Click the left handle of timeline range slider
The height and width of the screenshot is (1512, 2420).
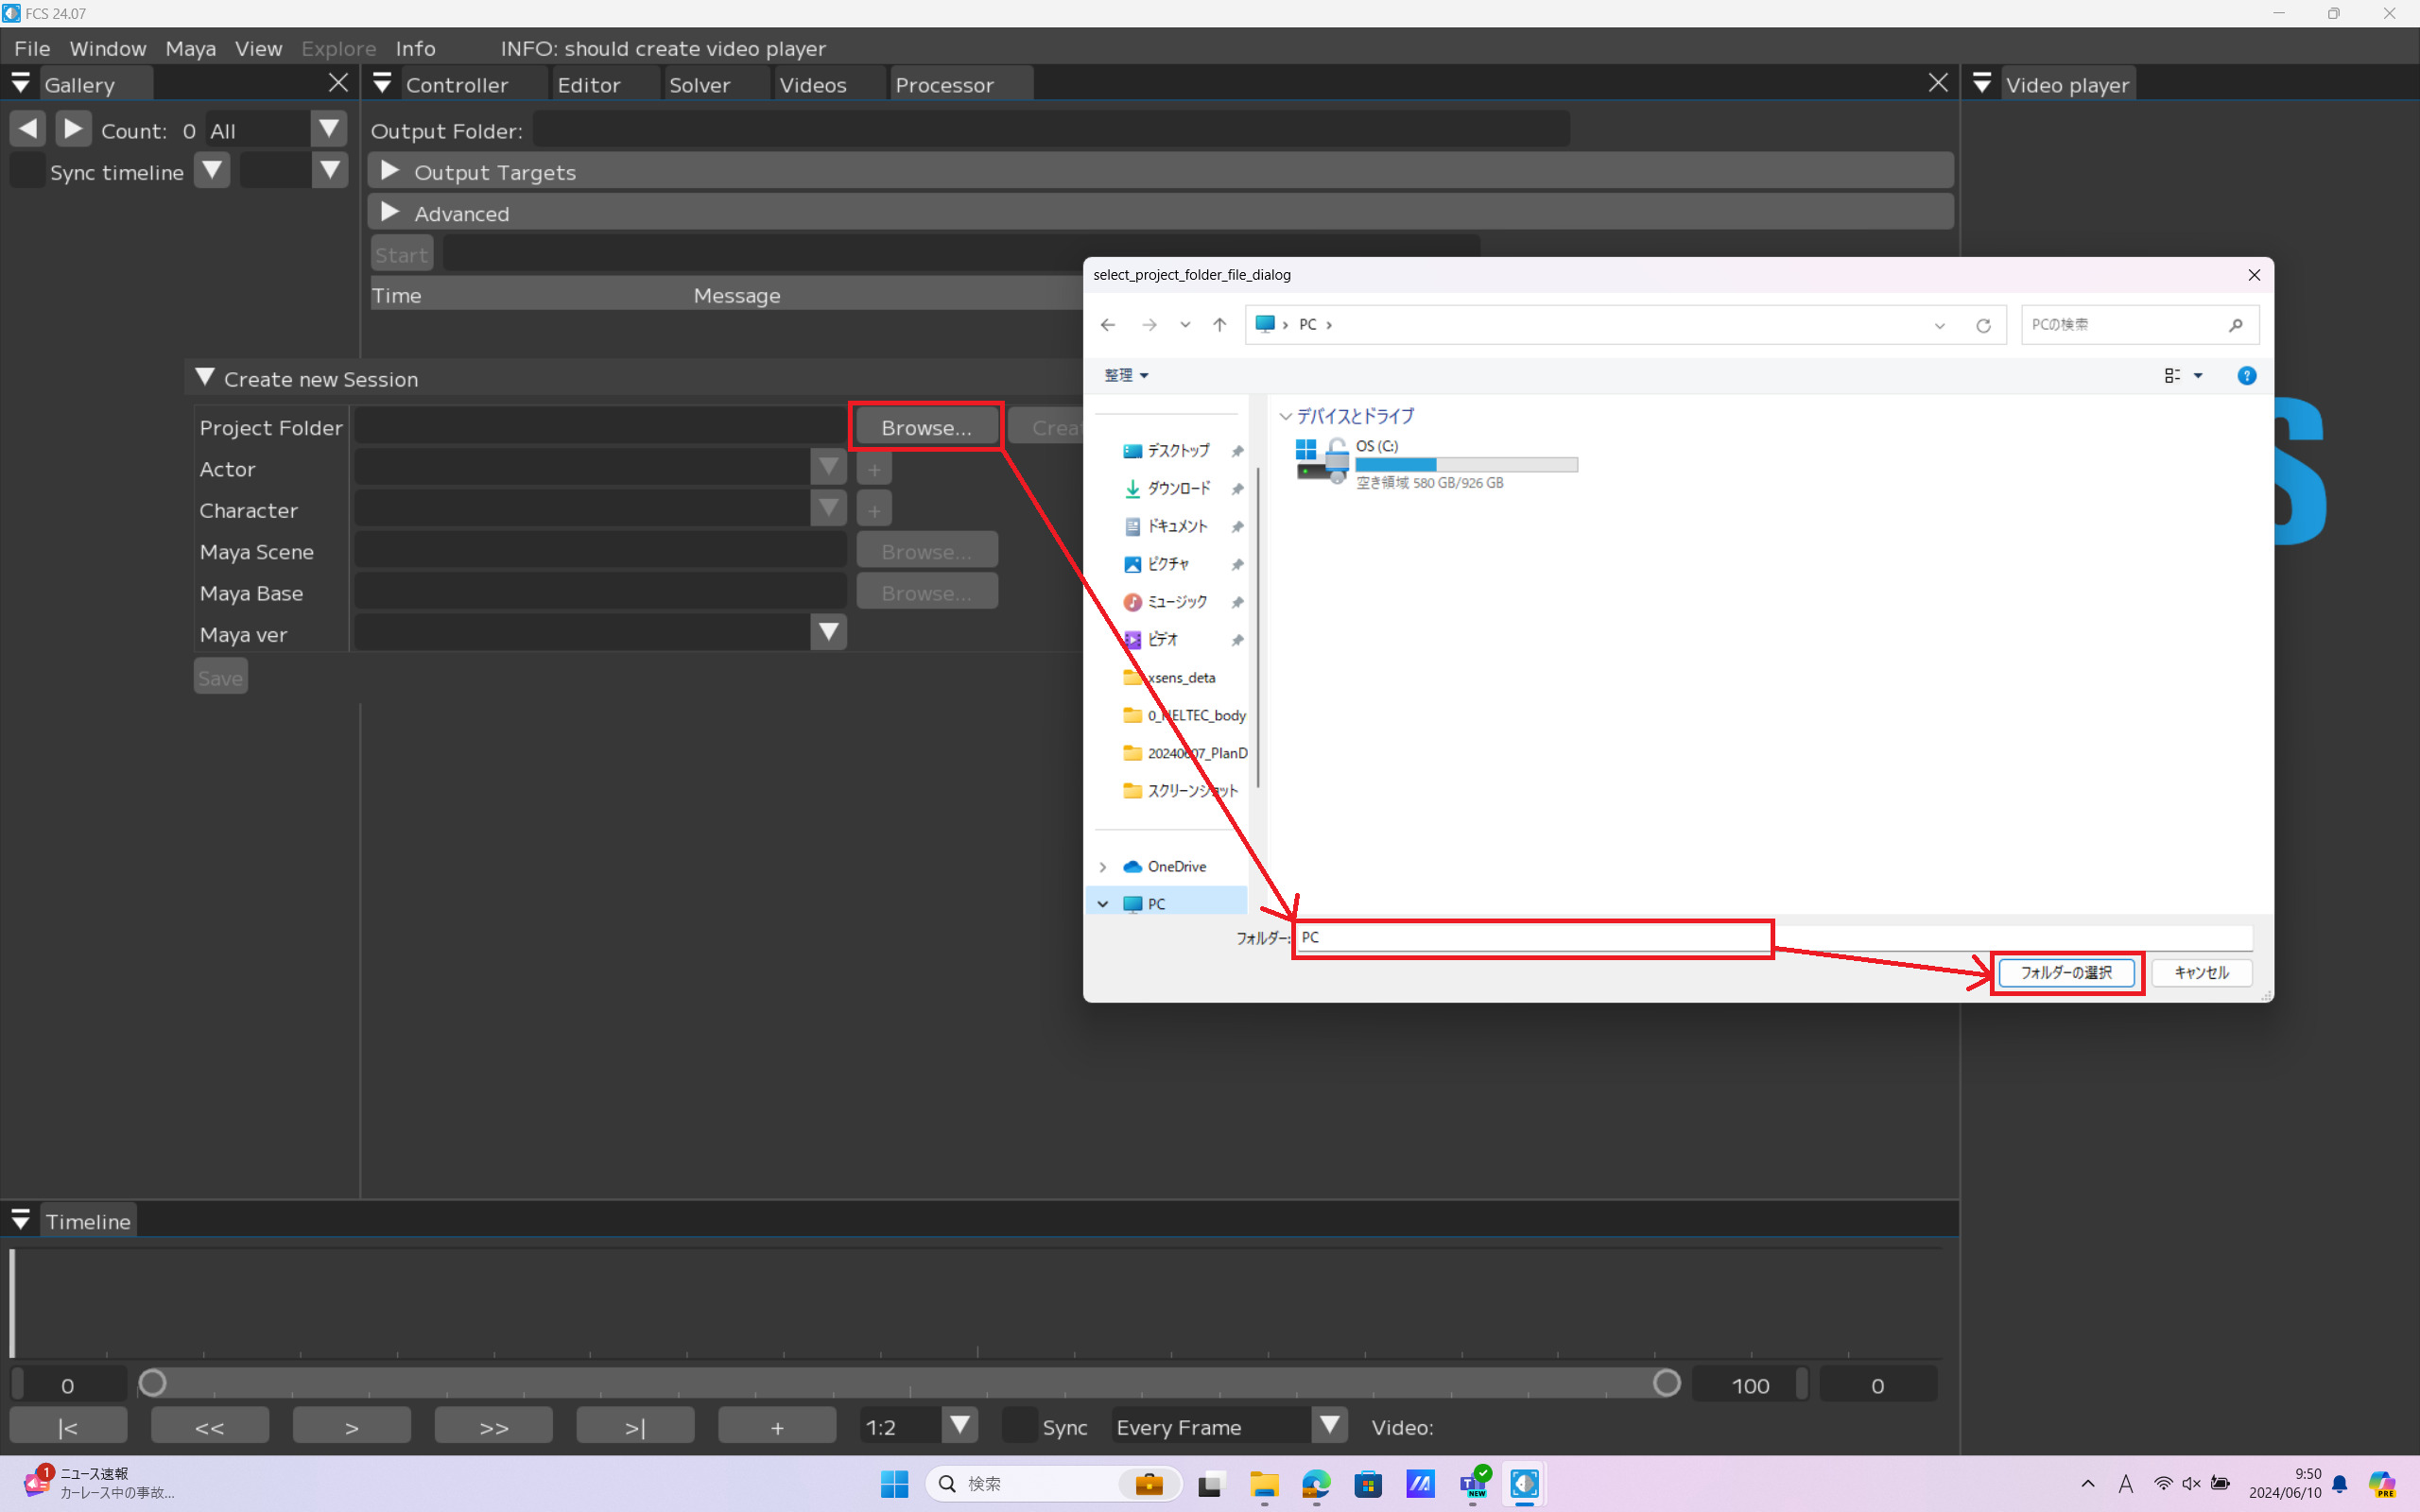(152, 1384)
